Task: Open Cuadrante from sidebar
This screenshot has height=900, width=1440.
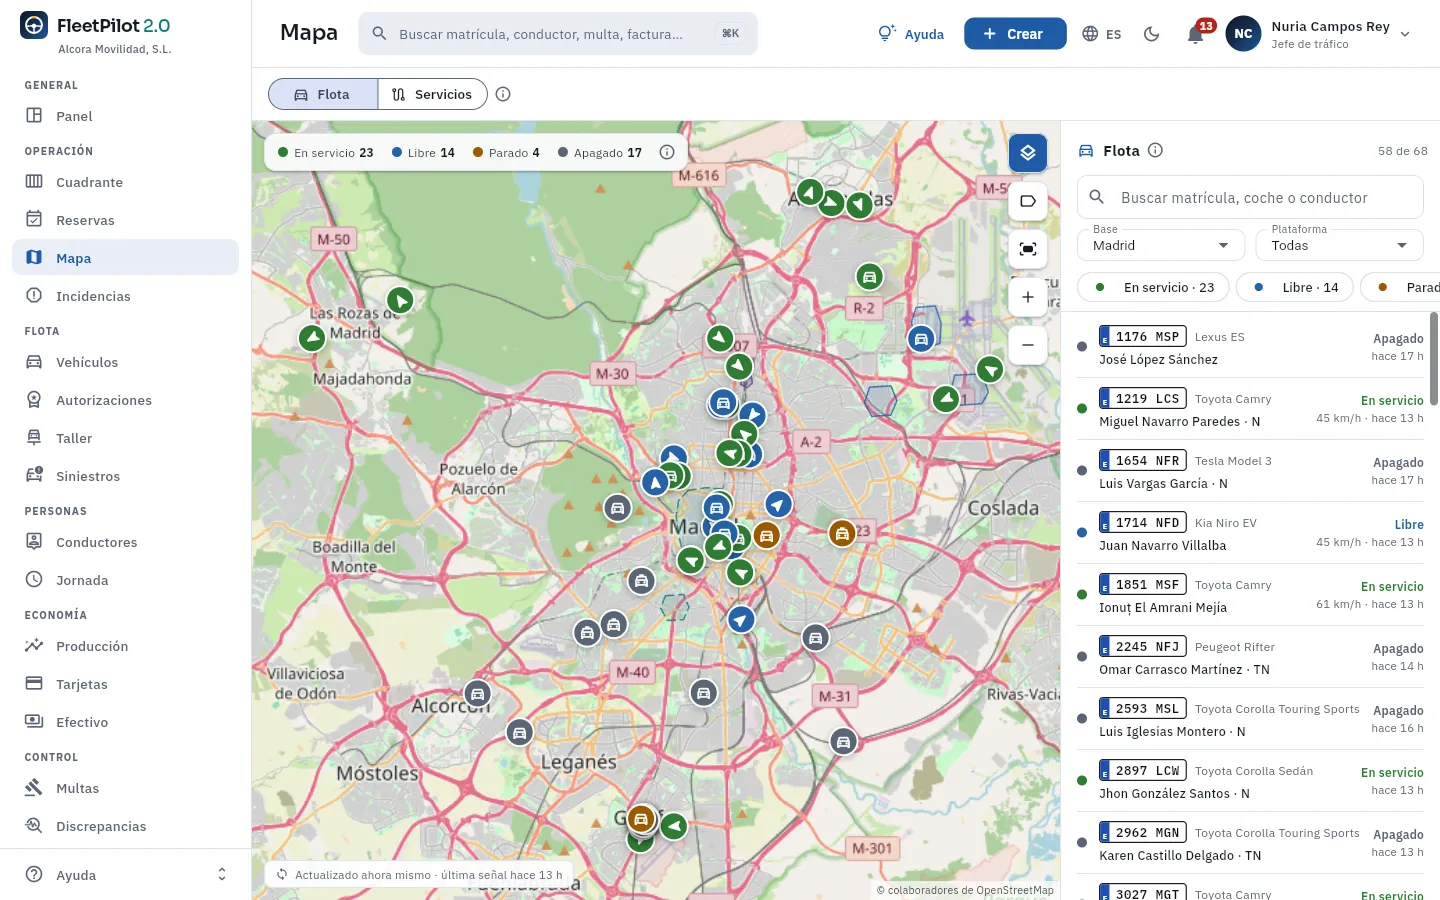Action: (126, 182)
